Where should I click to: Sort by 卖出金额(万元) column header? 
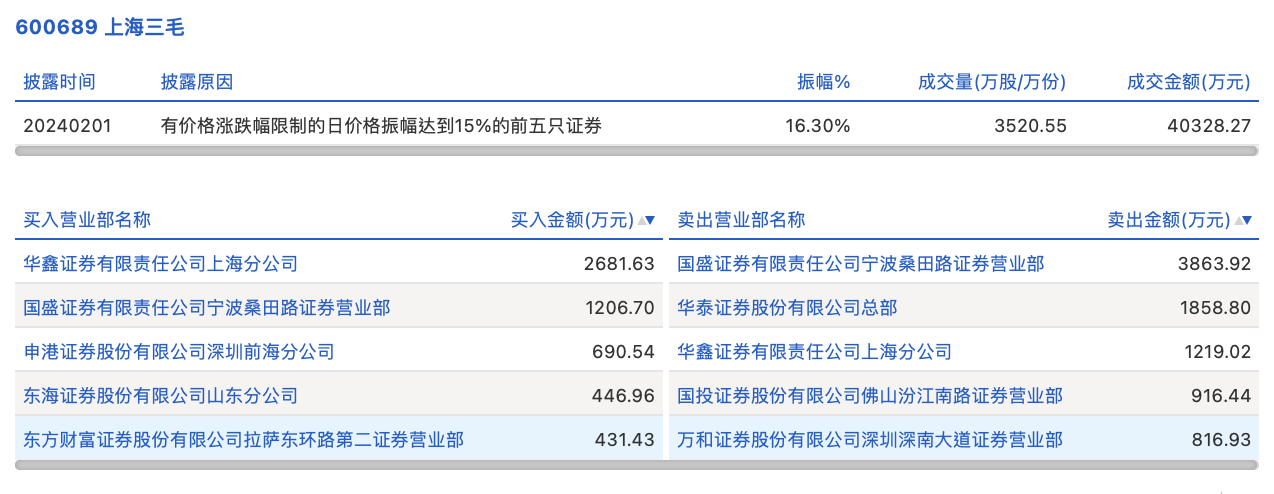[x=1167, y=221]
